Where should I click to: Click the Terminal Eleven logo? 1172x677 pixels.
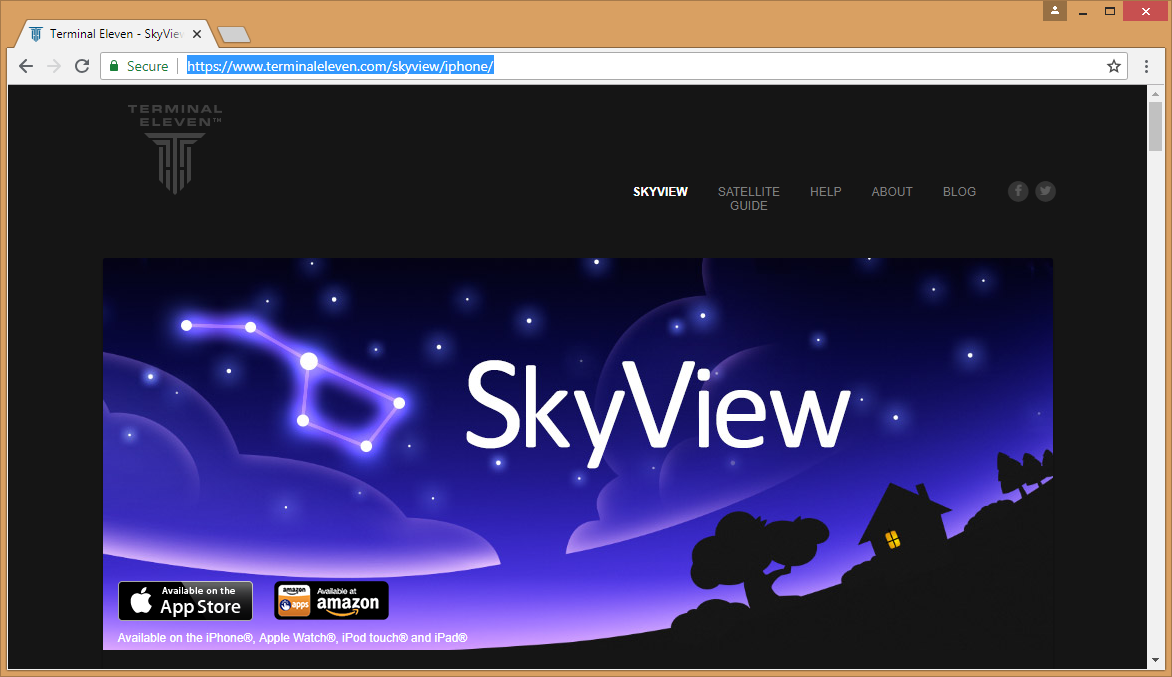pyautogui.click(x=175, y=149)
